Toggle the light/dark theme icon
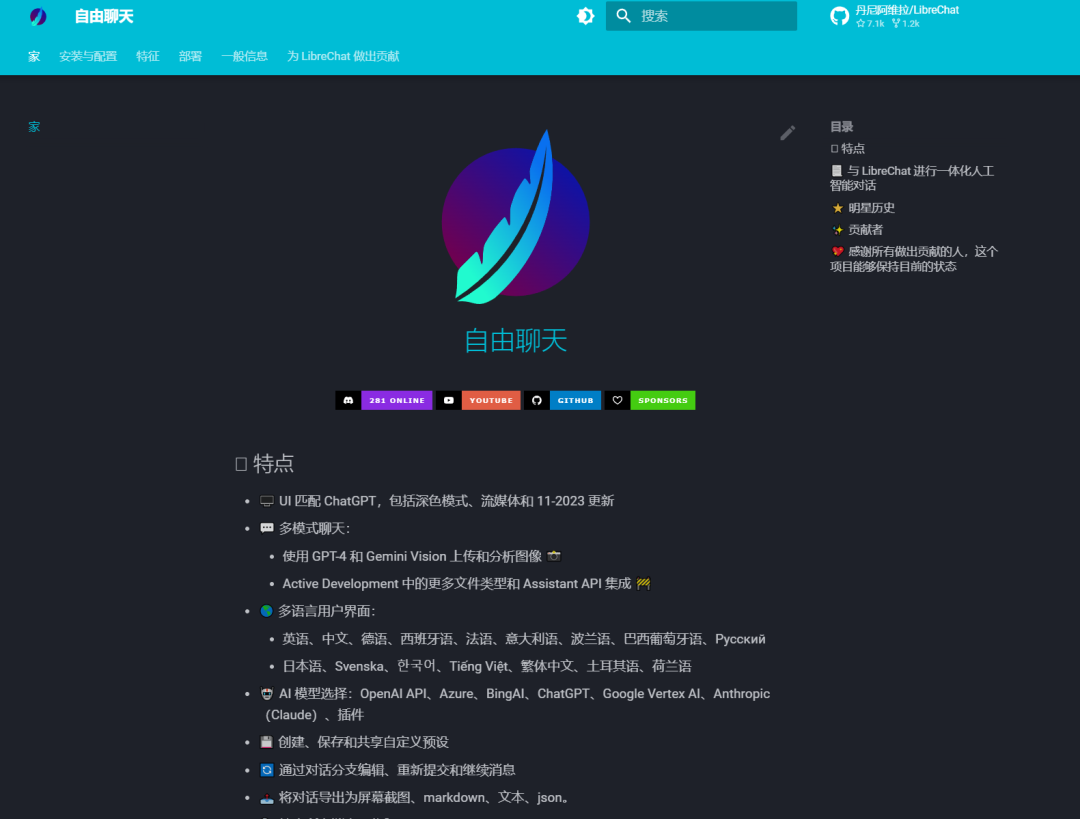The height and width of the screenshot is (819, 1080). [585, 16]
